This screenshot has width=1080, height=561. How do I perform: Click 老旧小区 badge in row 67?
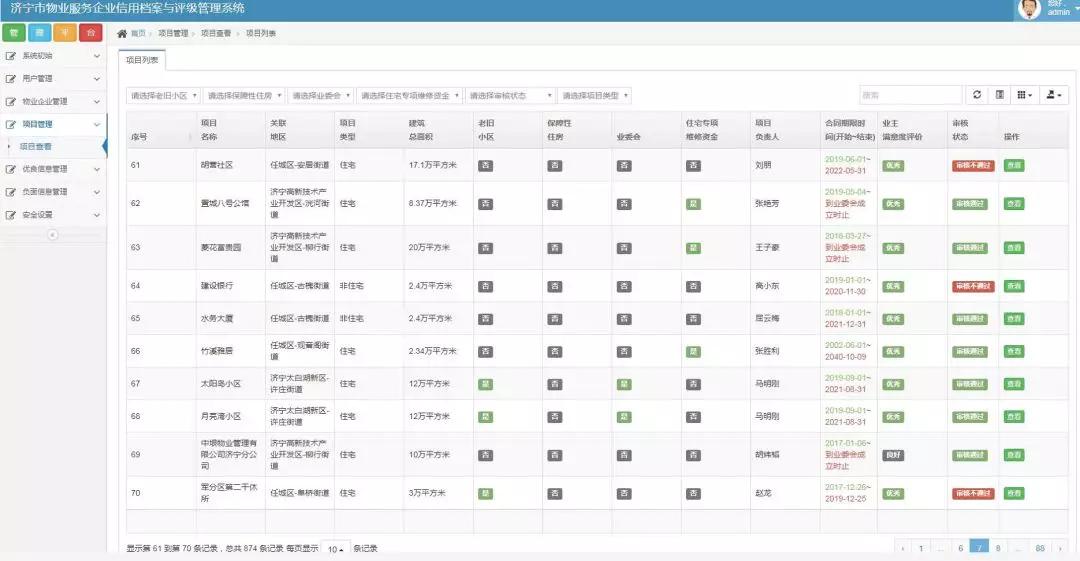tap(486, 384)
